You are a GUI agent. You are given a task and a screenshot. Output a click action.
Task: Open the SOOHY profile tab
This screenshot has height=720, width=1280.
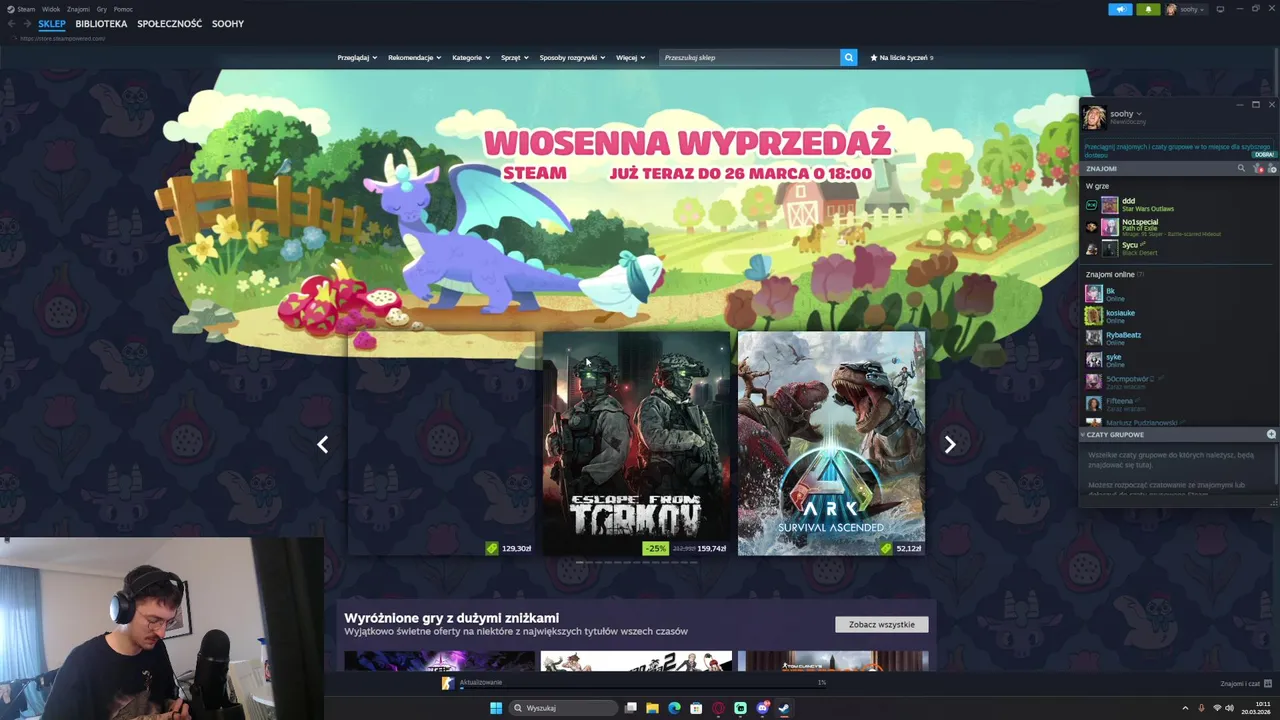[x=228, y=24]
